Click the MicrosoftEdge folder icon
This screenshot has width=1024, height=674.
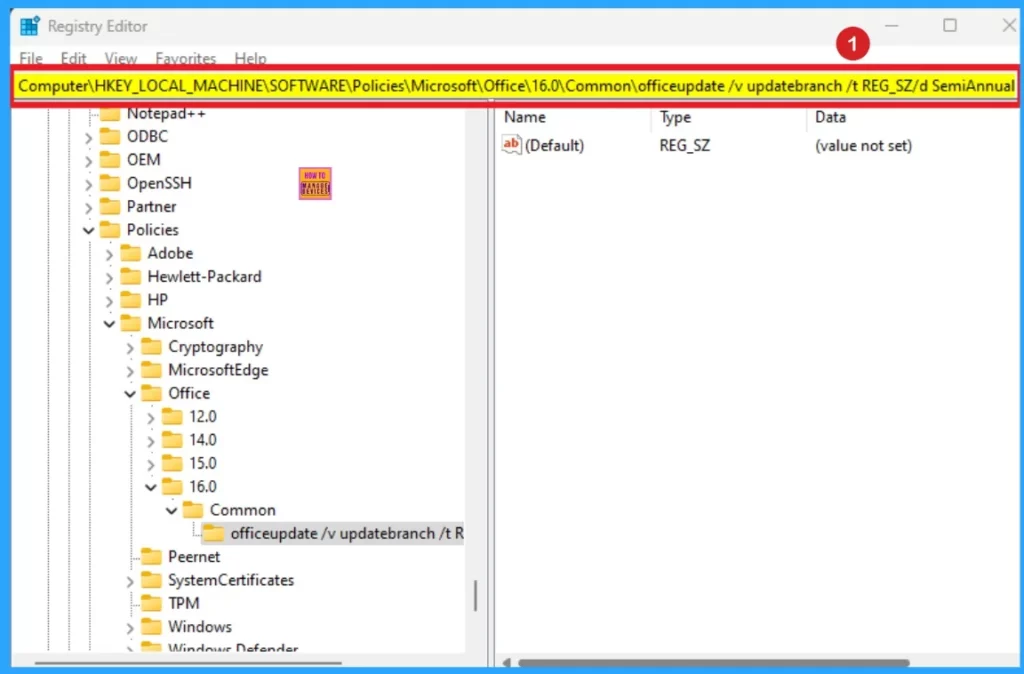pos(151,370)
